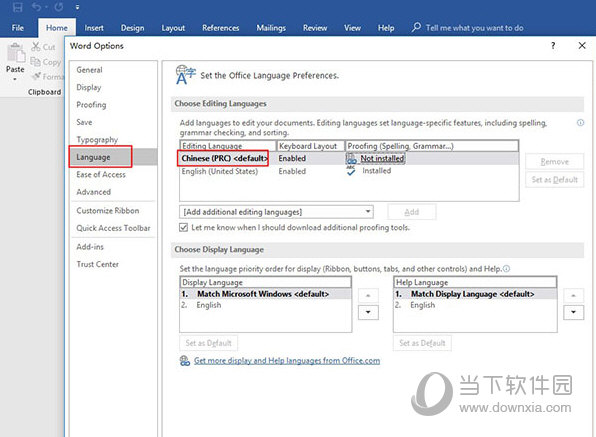Click the Remove language button

coord(555,162)
